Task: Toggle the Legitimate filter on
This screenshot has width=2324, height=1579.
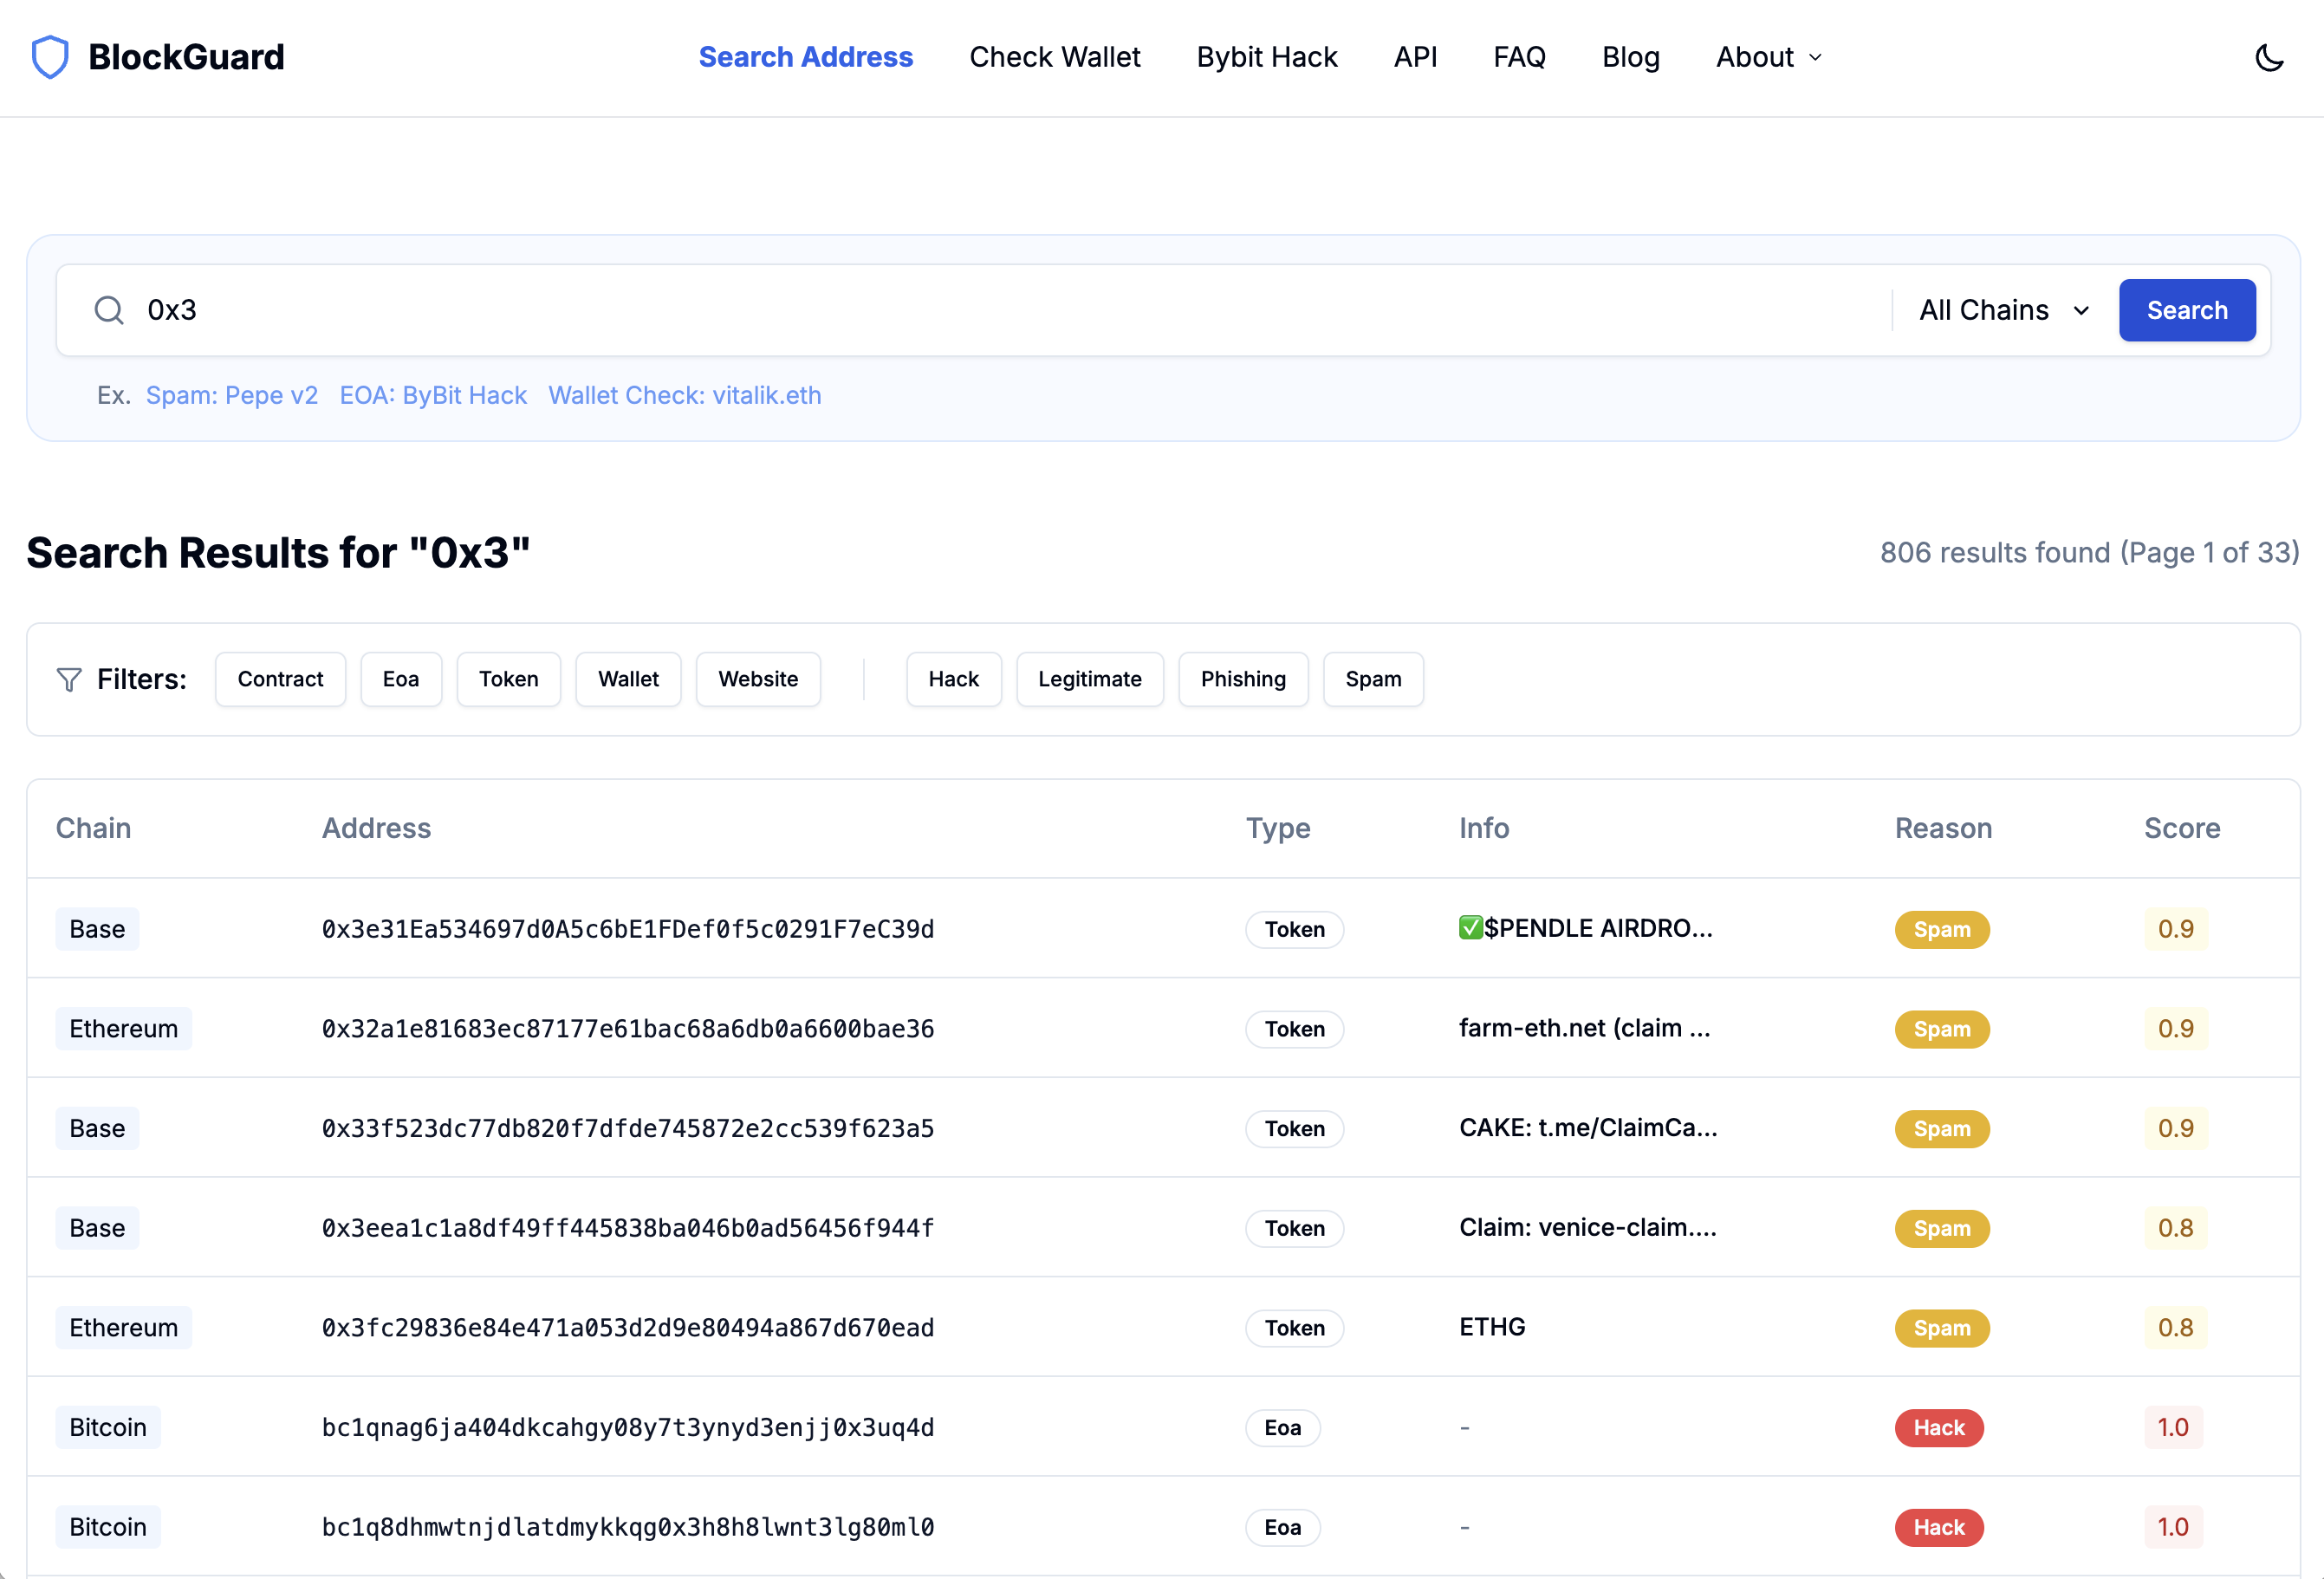Action: (1089, 679)
